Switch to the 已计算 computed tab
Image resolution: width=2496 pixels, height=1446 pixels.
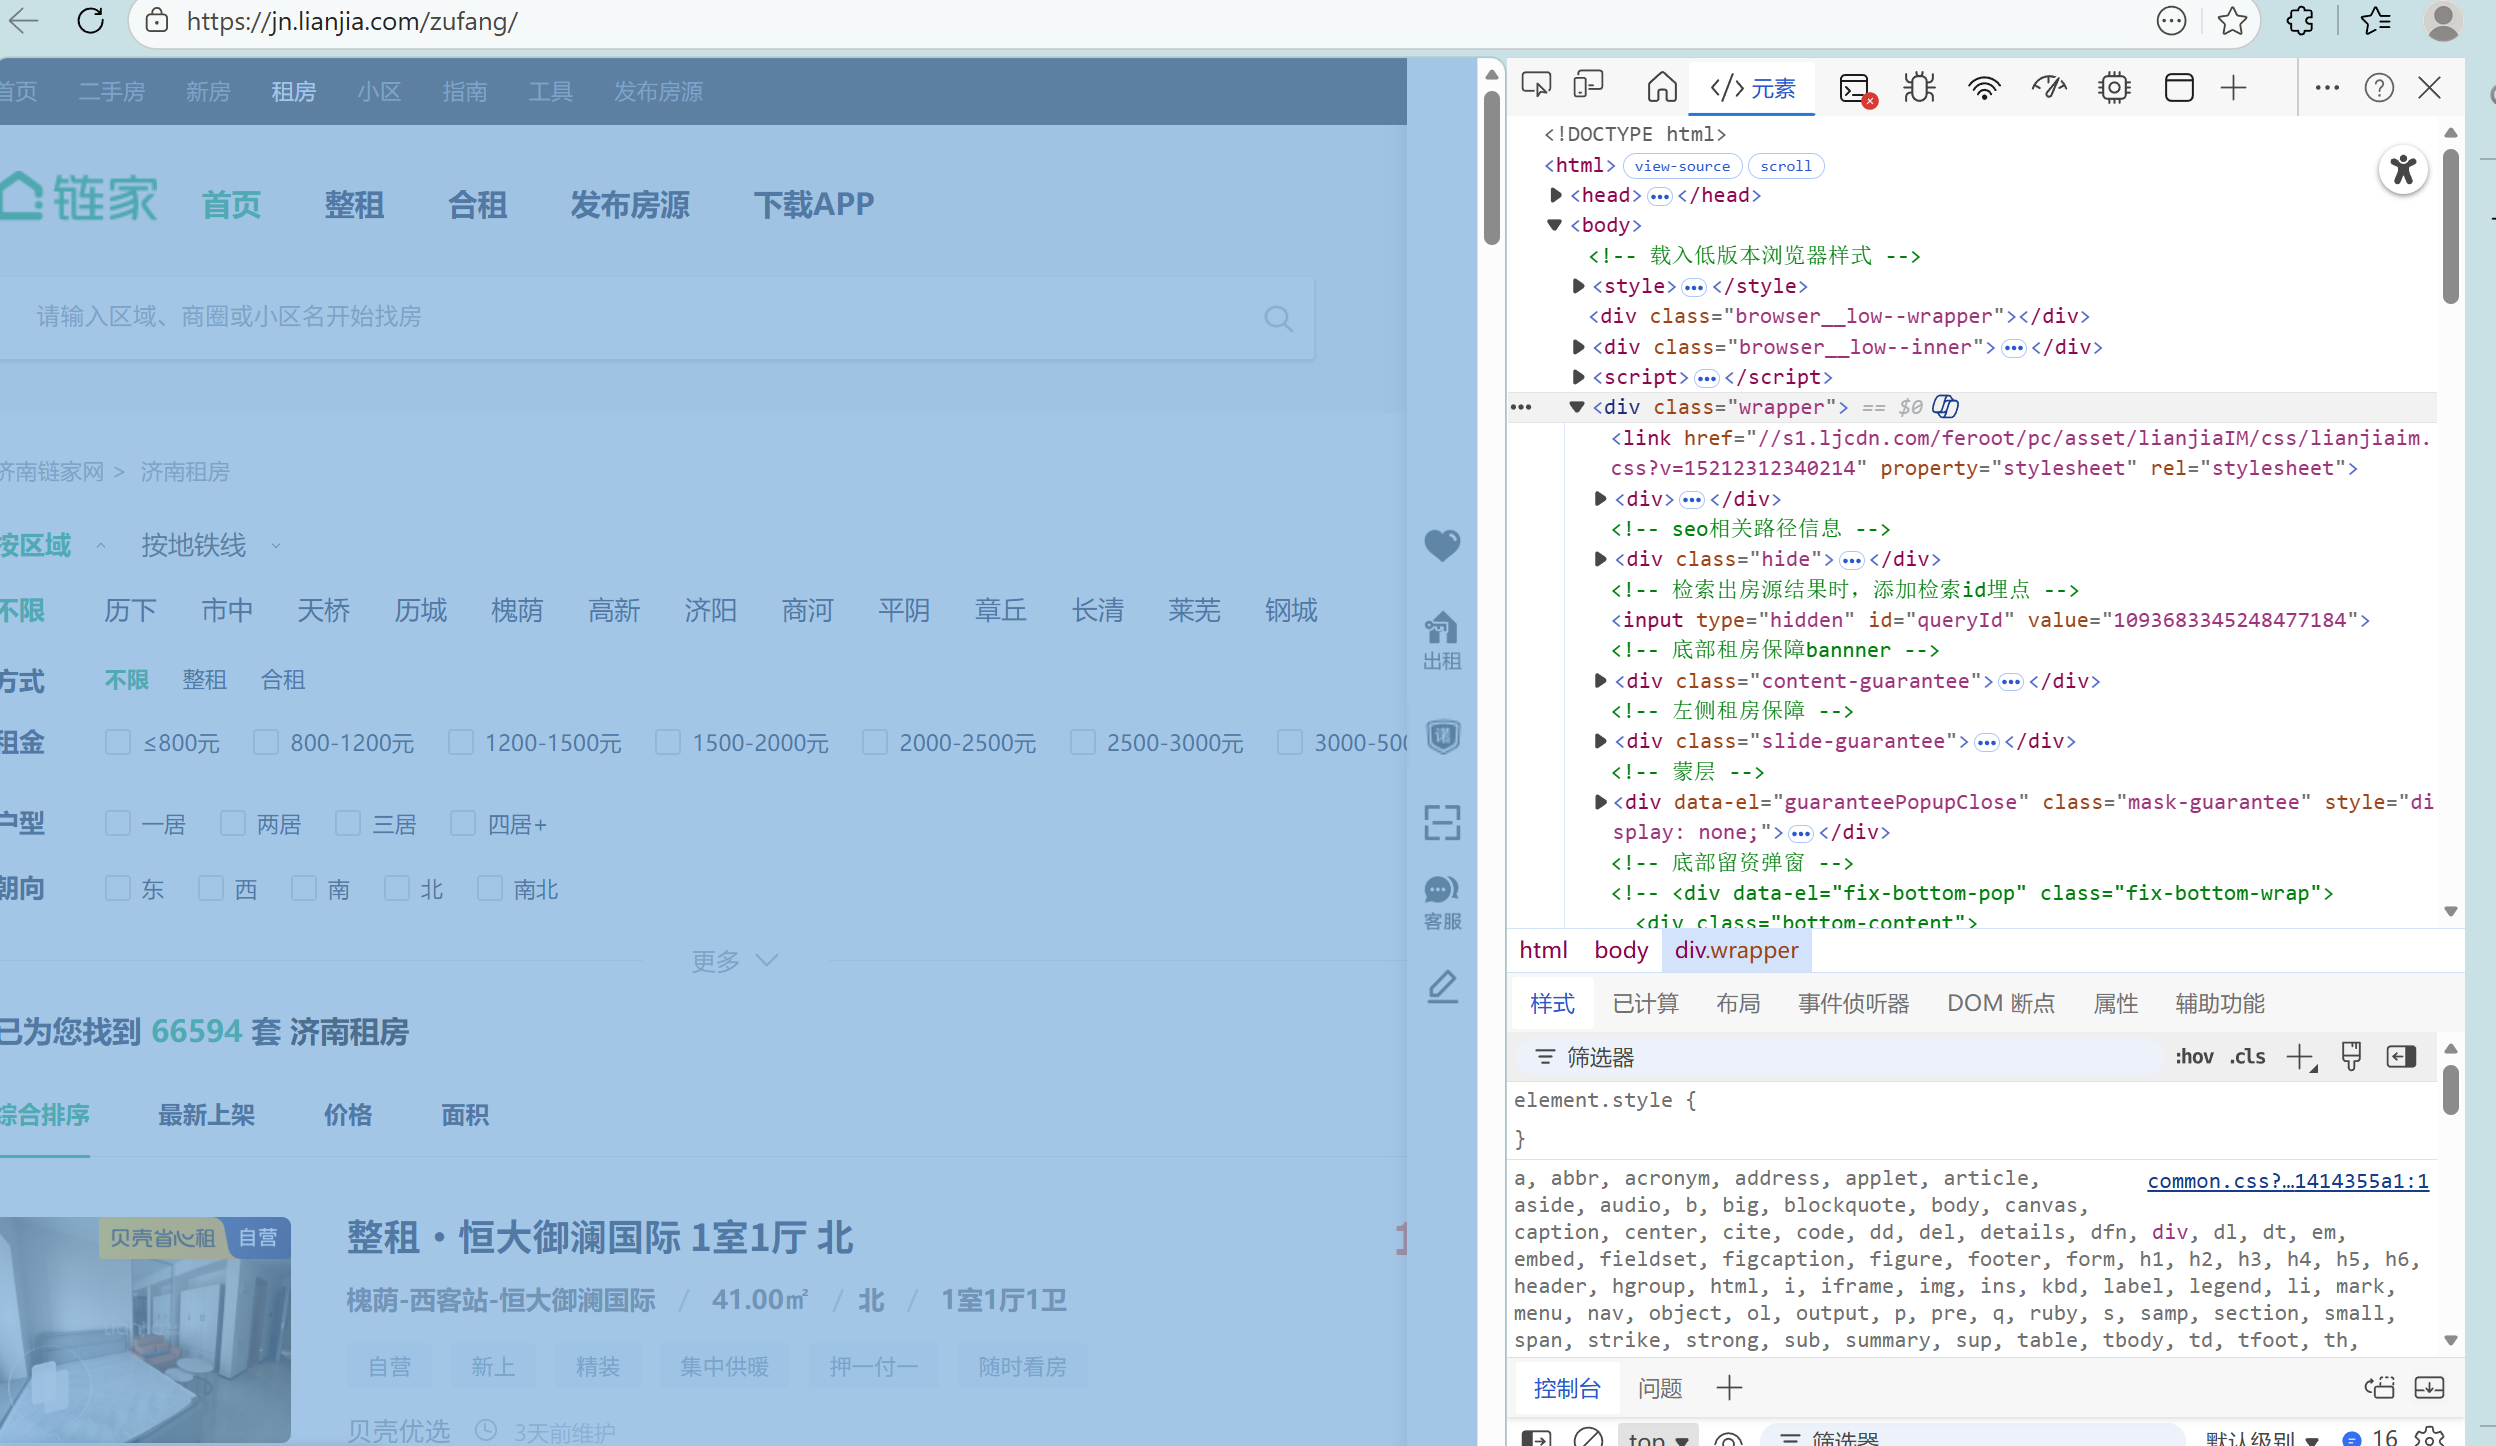[x=1645, y=1003]
